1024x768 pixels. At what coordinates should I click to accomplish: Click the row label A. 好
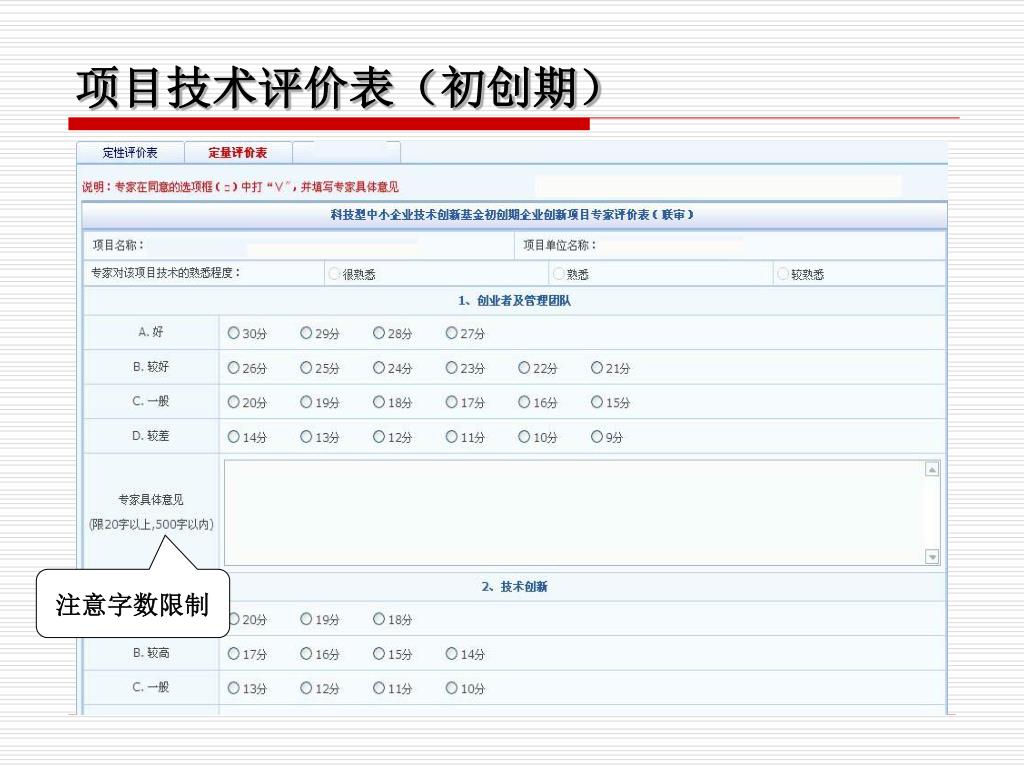[151, 332]
